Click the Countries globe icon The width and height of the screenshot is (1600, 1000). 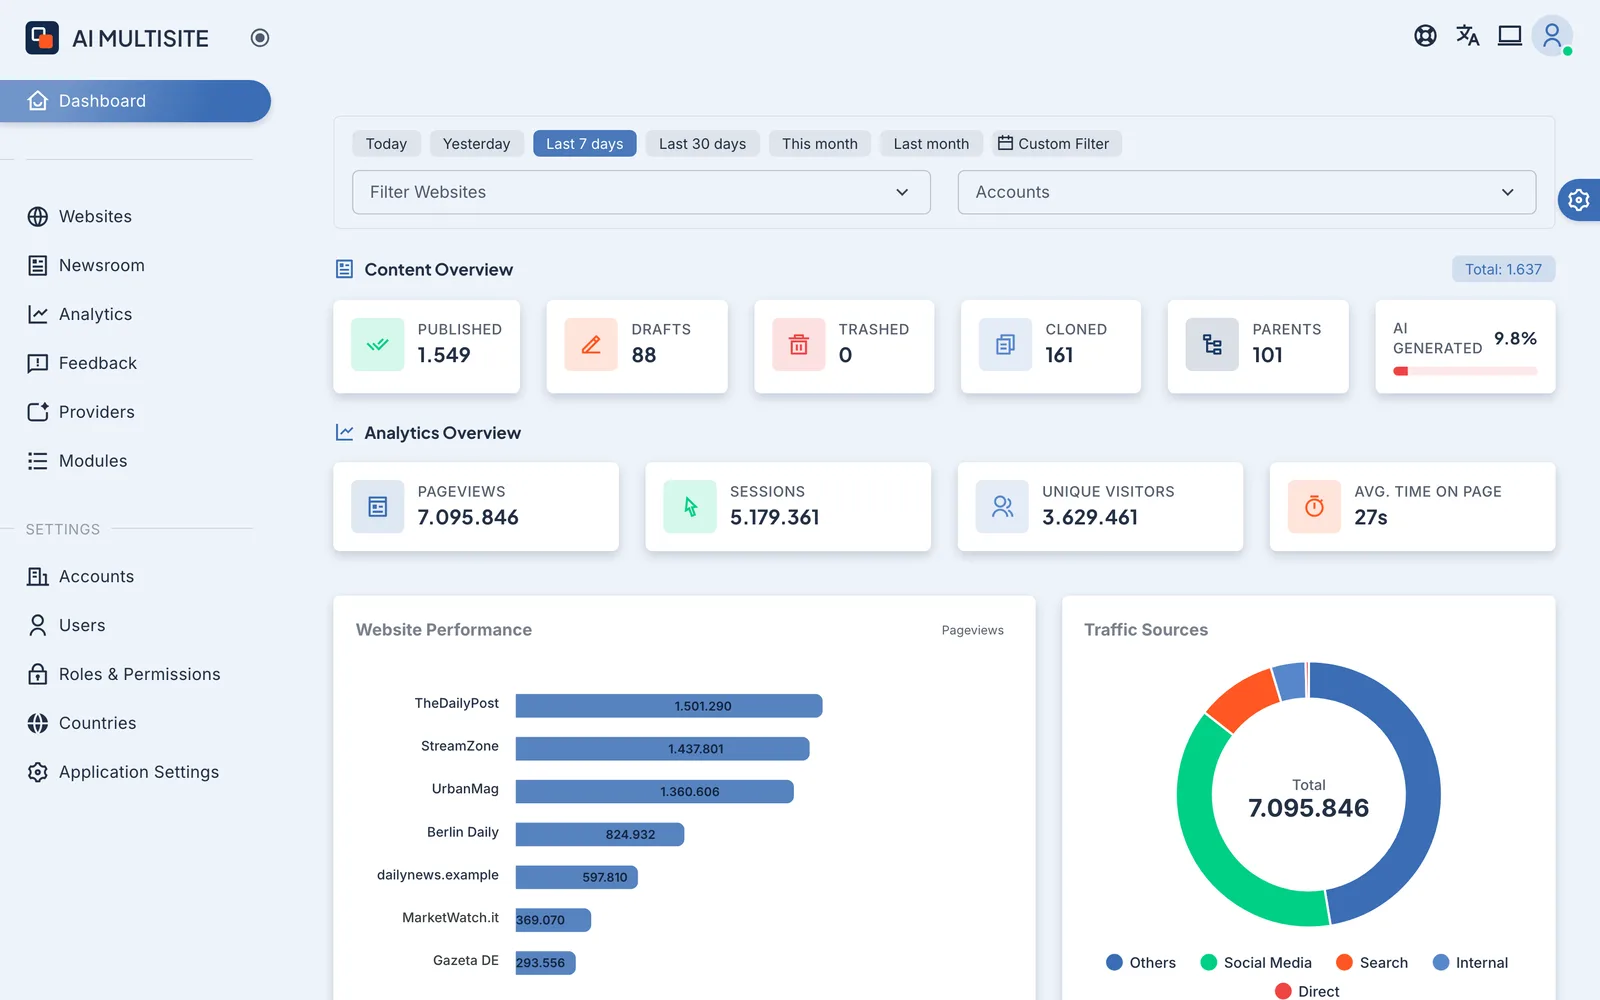pyautogui.click(x=38, y=723)
